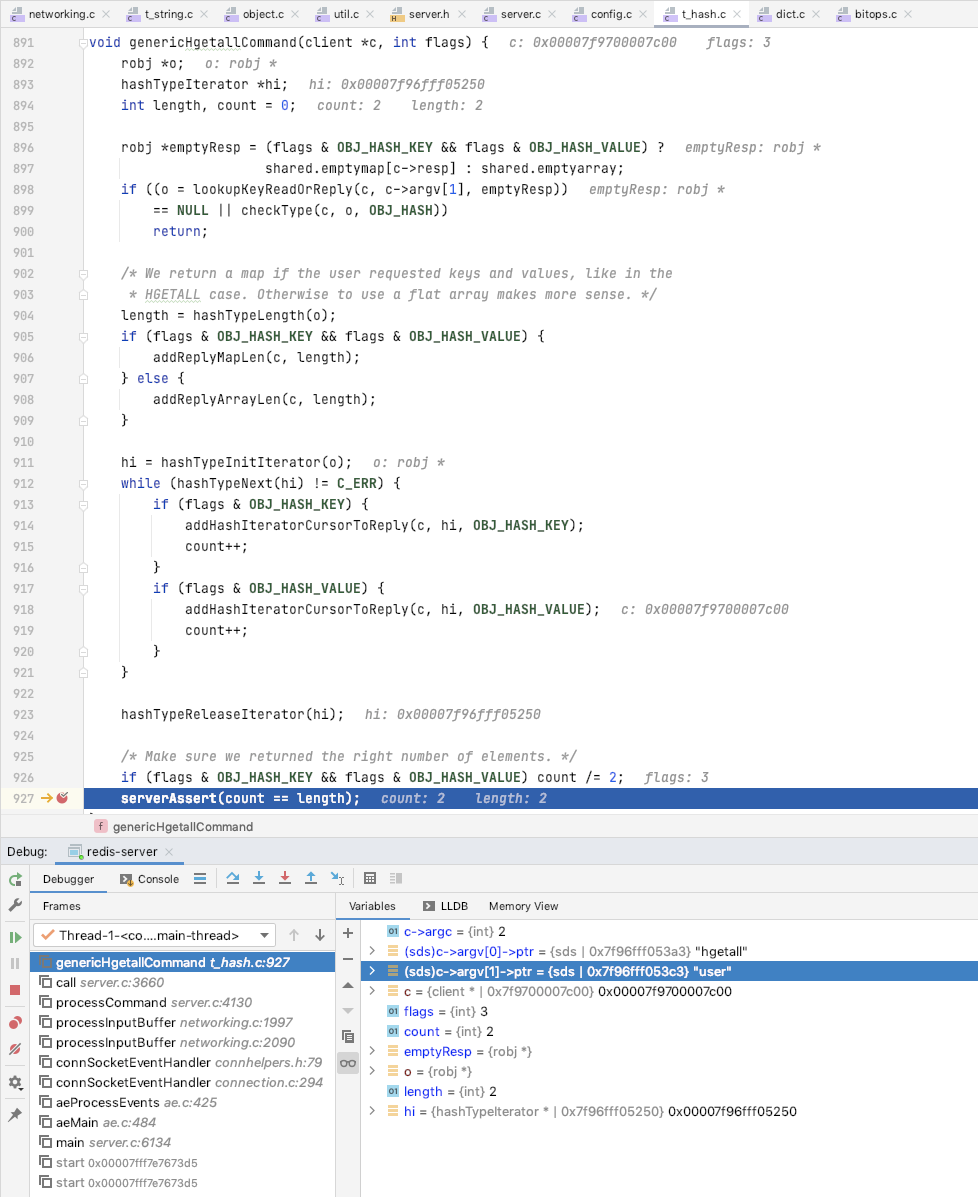Toggle Mute Breakpoints icon

[x=15, y=1049]
